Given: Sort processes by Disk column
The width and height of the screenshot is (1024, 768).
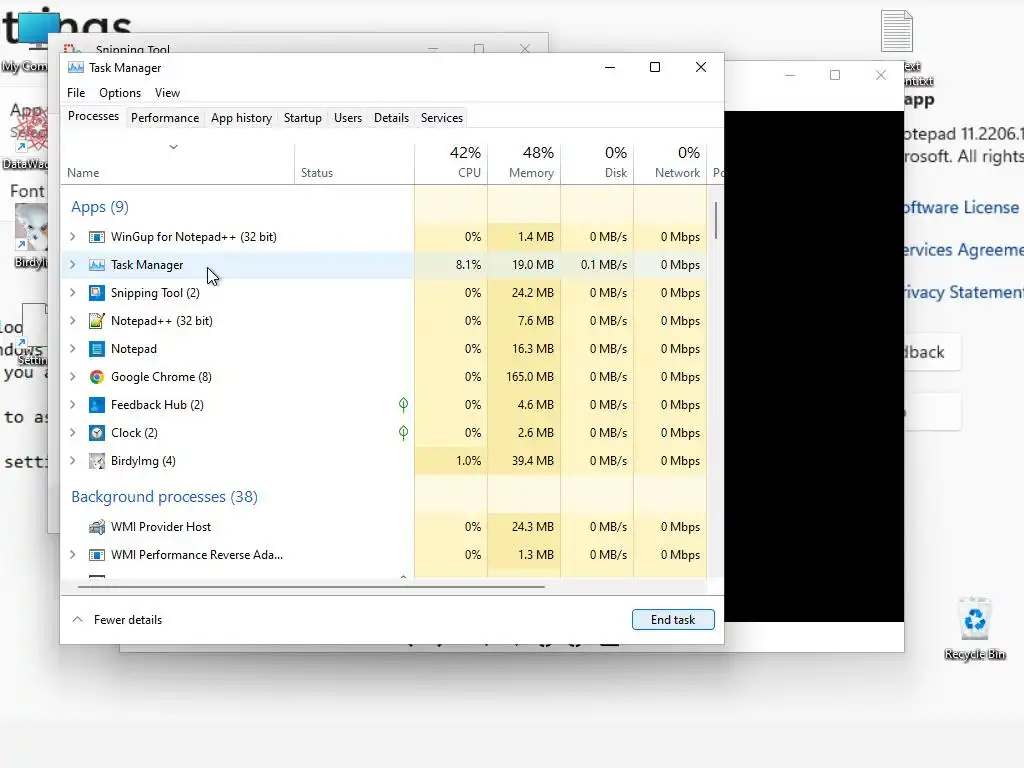Looking at the screenshot, I should point(597,162).
